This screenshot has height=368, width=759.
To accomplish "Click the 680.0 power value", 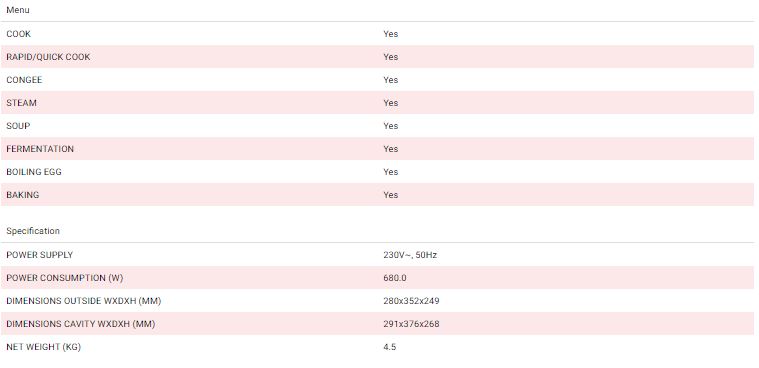I will (395, 278).
